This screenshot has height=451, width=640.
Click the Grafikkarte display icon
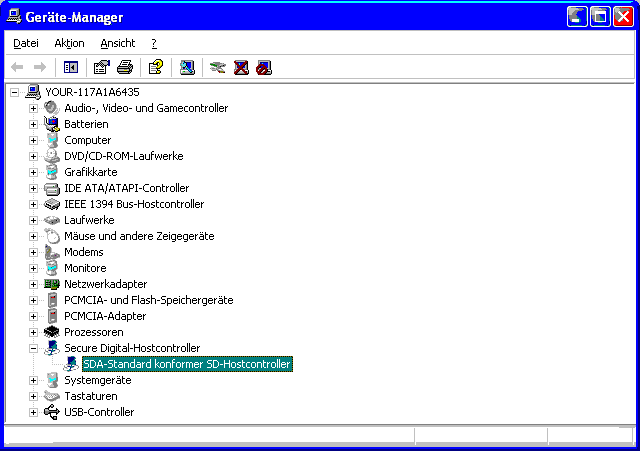click(x=52, y=172)
